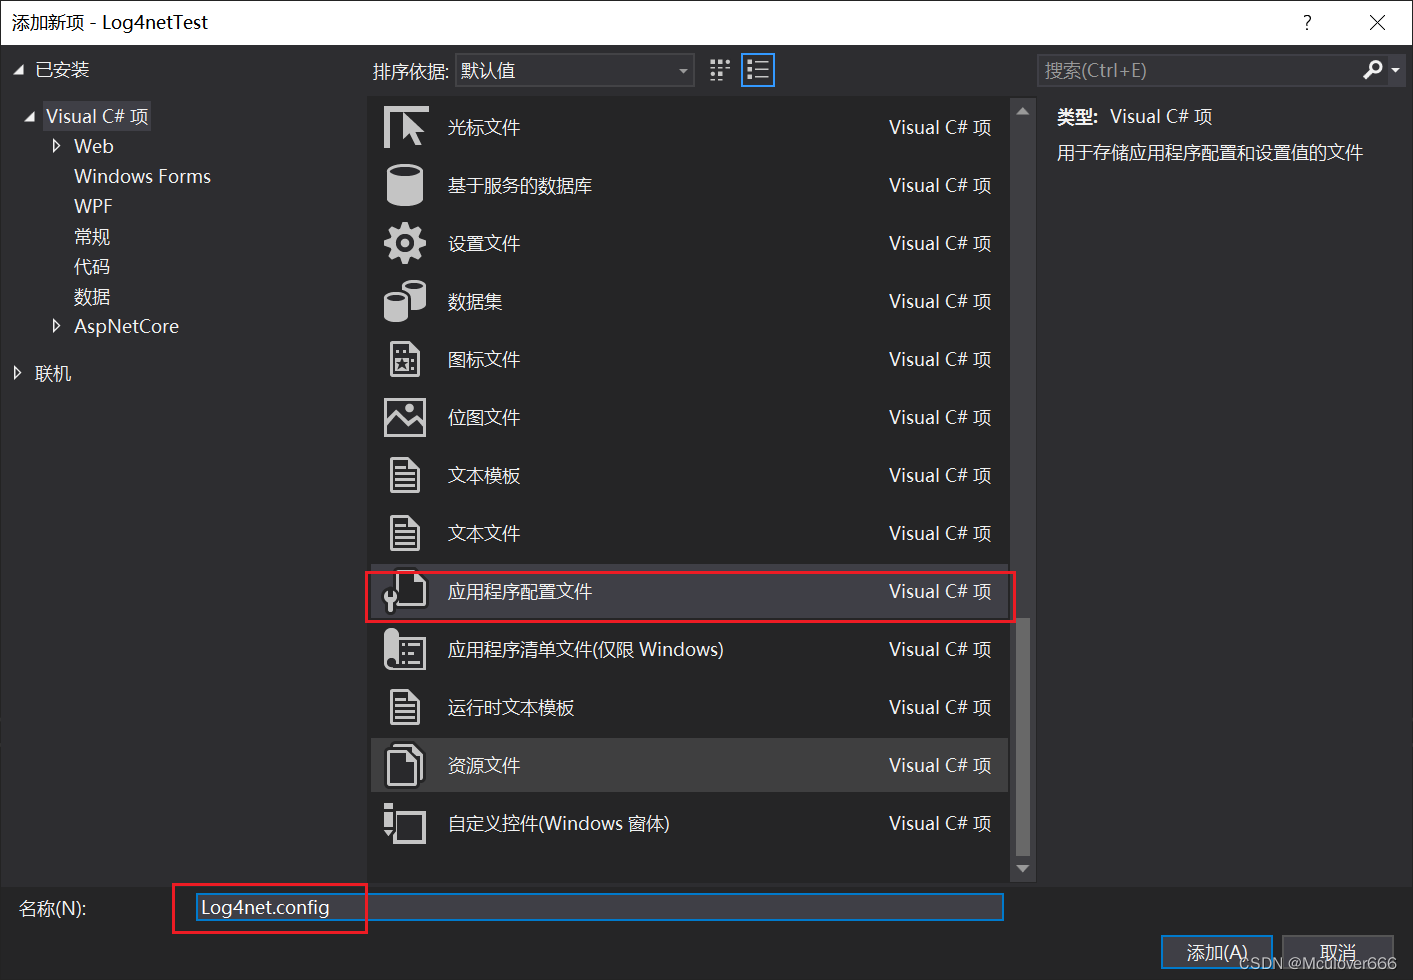
Task: Select the AspNetCore category
Action: 126,326
